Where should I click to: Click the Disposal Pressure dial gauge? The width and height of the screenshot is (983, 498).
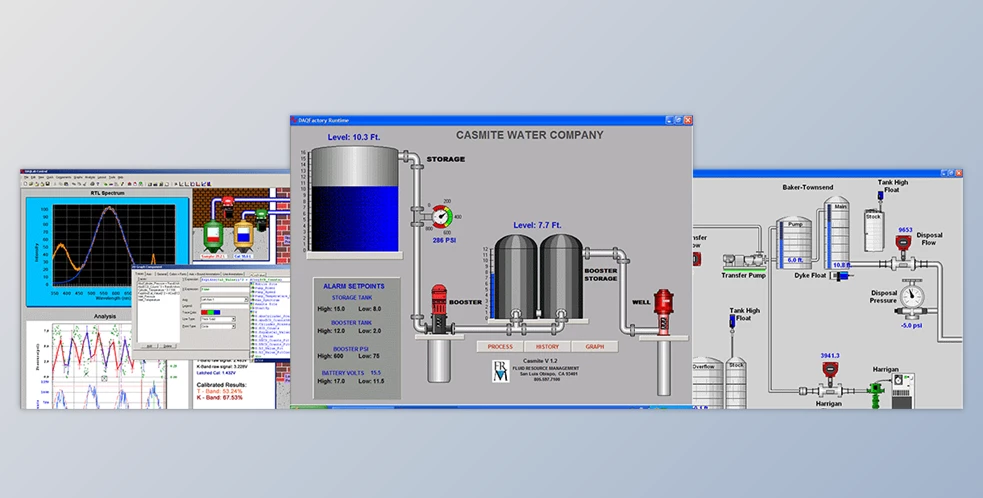912,295
